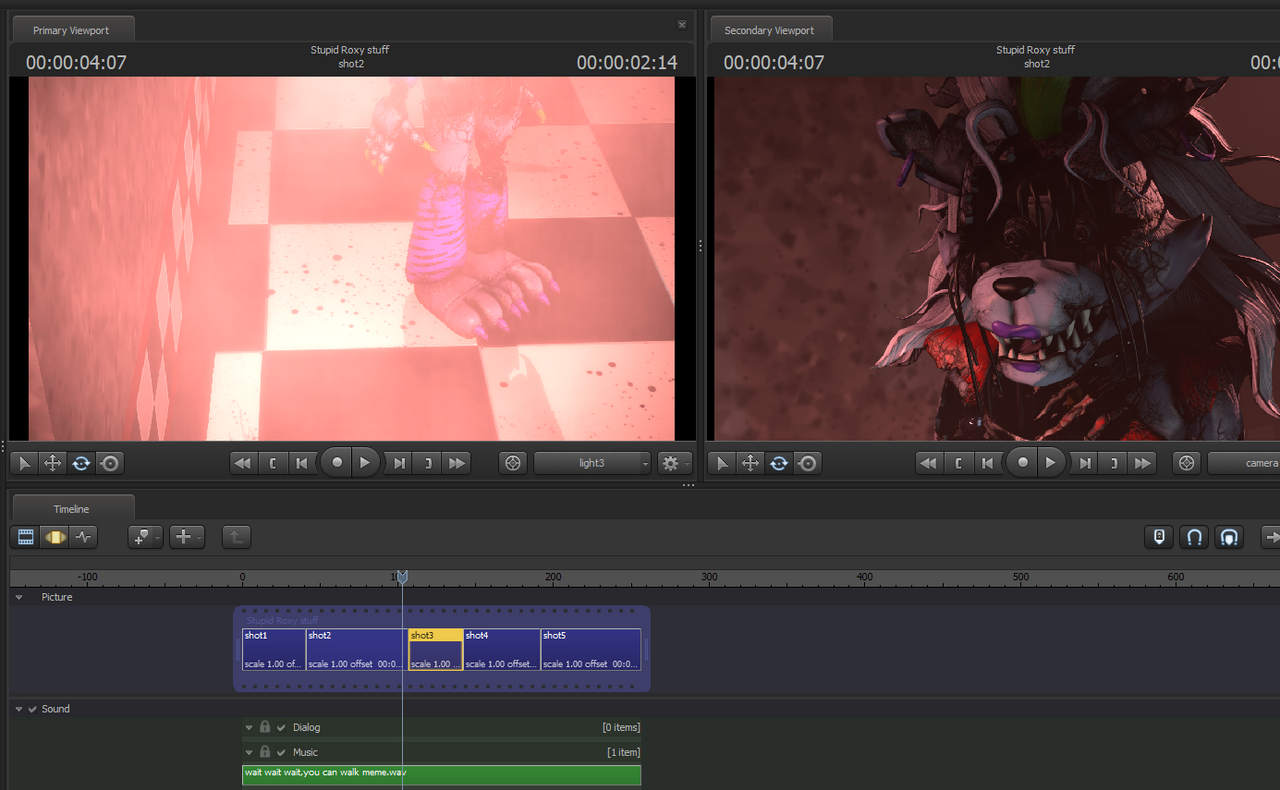
Task: Select the shot1 clip
Action: [273, 649]
